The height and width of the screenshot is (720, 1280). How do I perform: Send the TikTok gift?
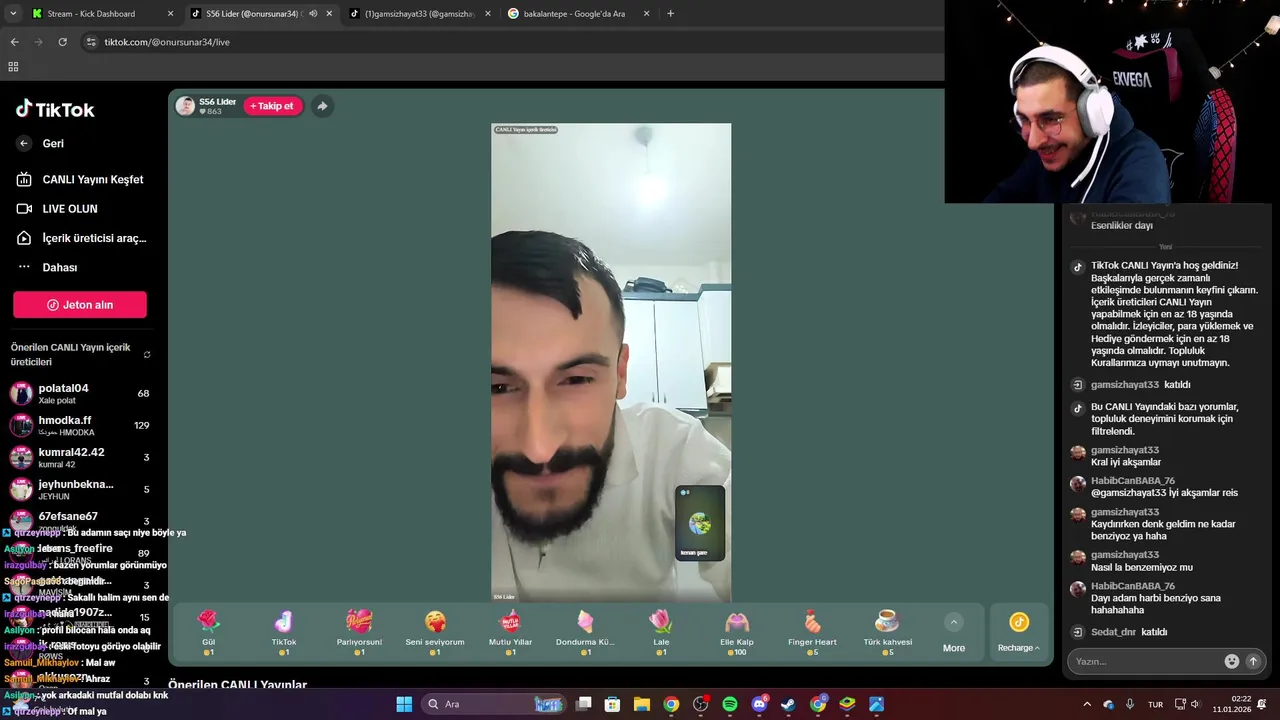[x=284, y=632]
